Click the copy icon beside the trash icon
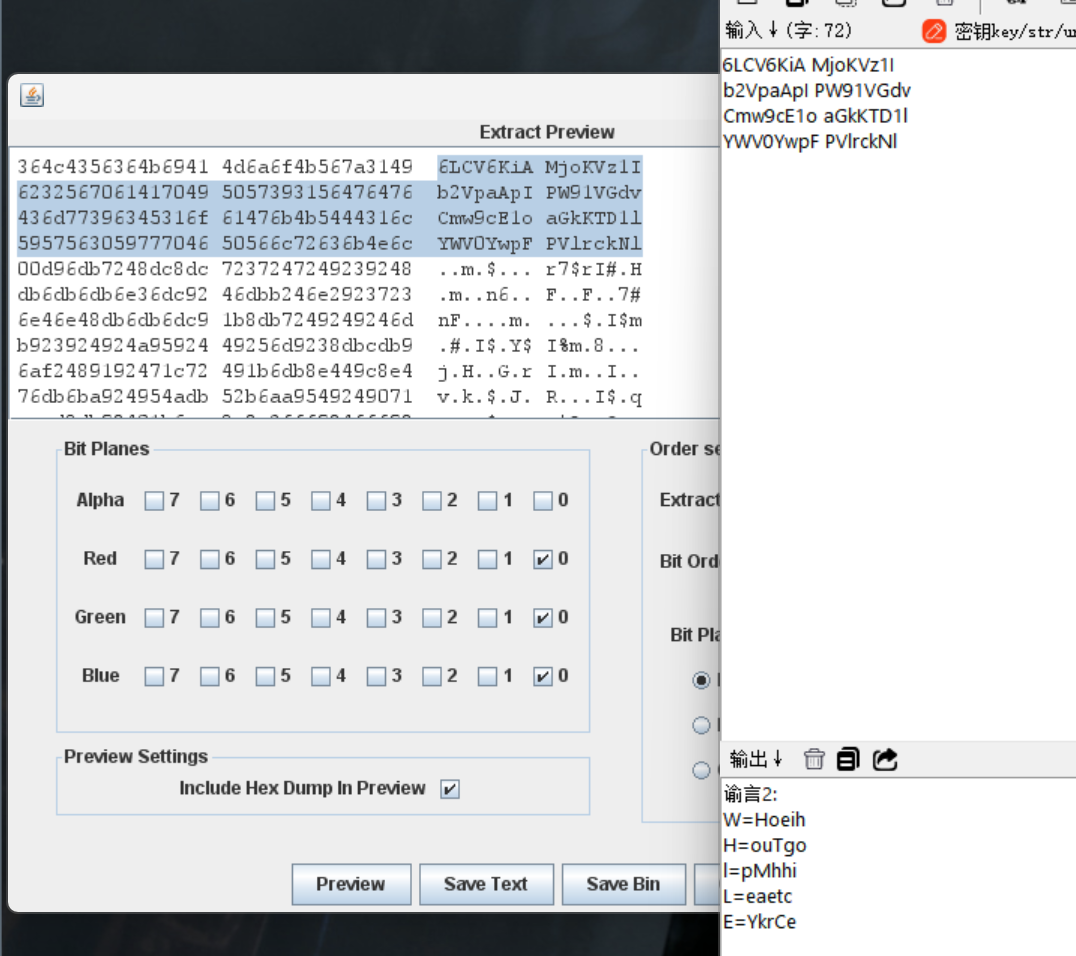The image size is (1076, 956). coord(848,759)
